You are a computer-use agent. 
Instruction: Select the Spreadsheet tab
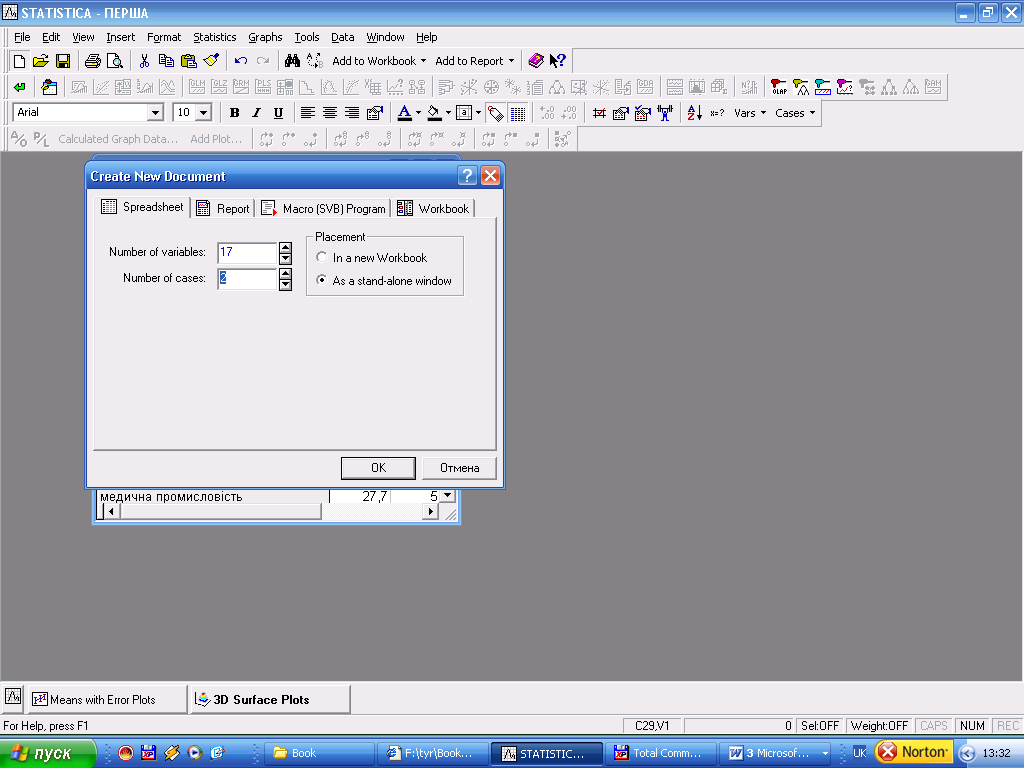pyautogui.click(x=142, y=207)
